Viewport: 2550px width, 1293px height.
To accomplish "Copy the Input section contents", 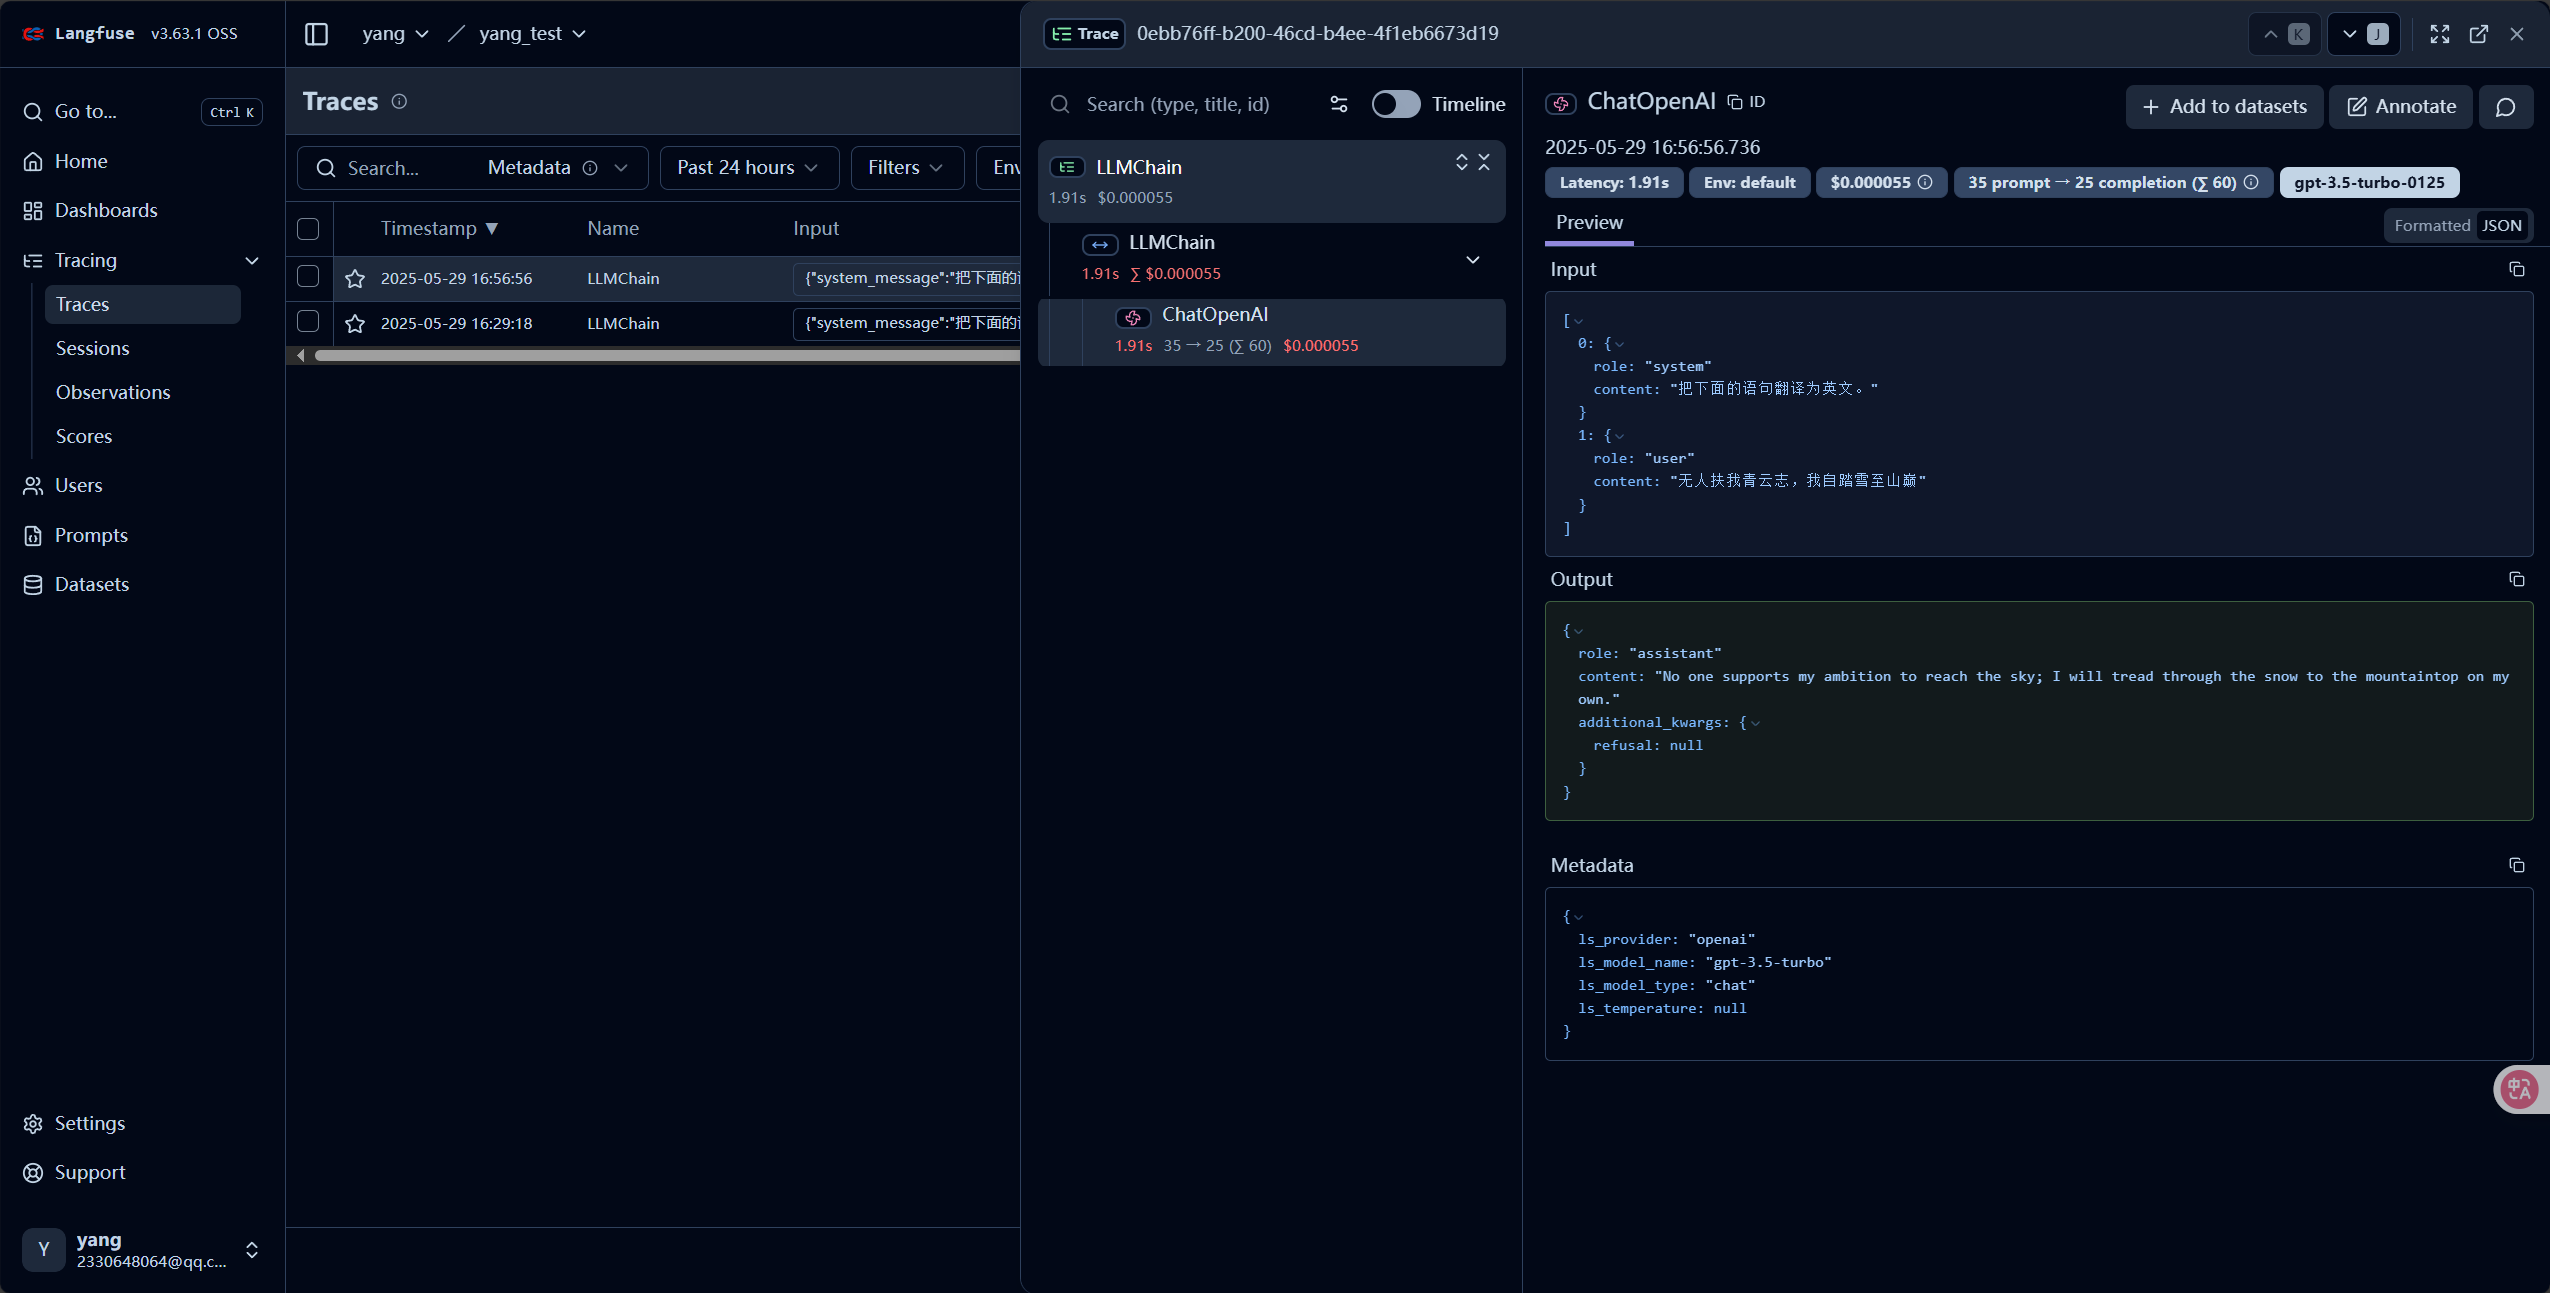I will [2516, 270].
